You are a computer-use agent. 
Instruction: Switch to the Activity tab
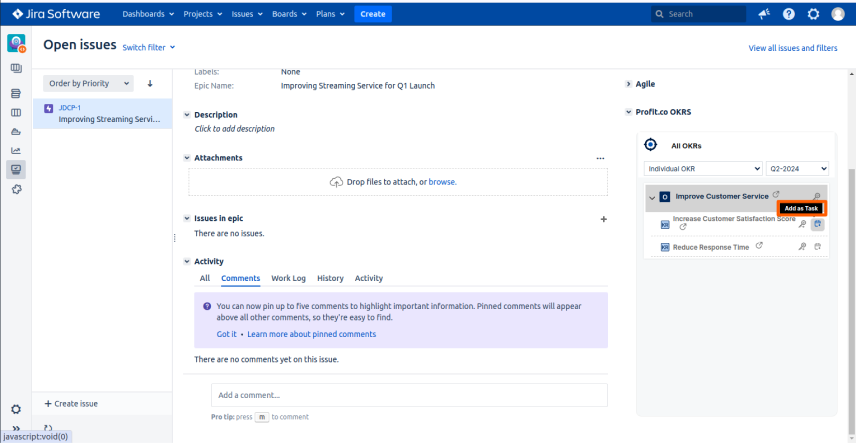pyautogui.click(x=369, y=278)
